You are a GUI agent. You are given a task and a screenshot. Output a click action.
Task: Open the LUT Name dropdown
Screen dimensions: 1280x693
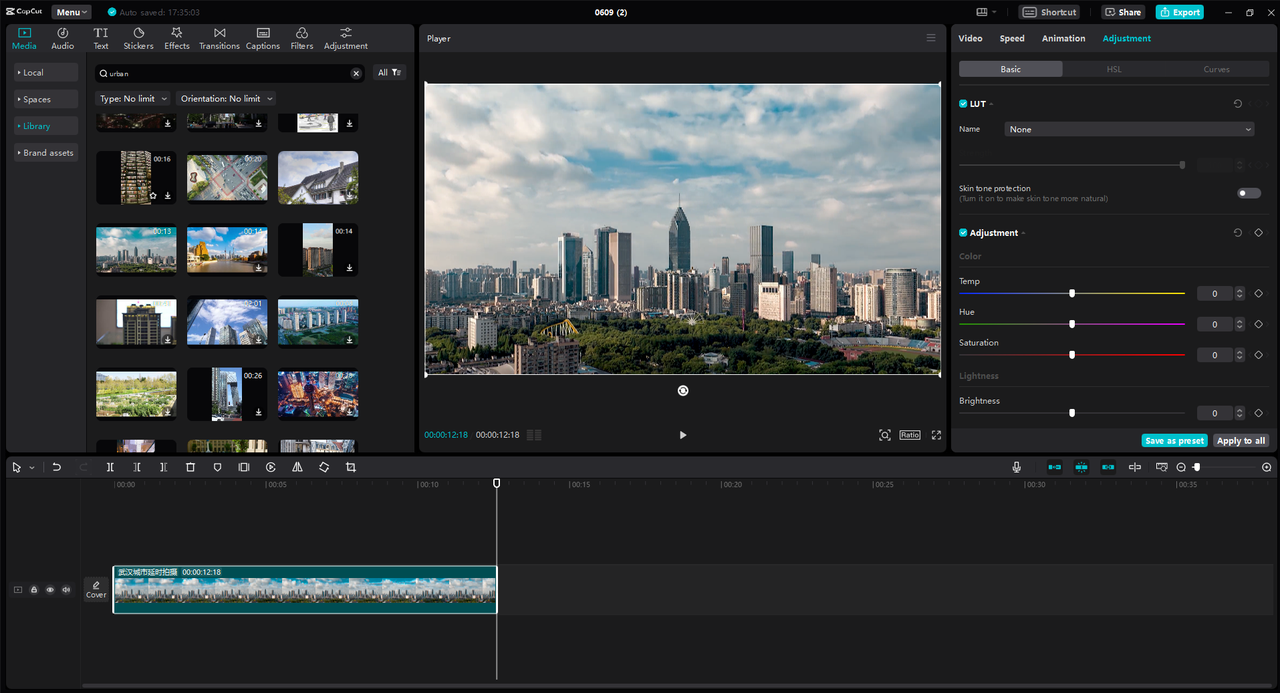click(1128, 129)
